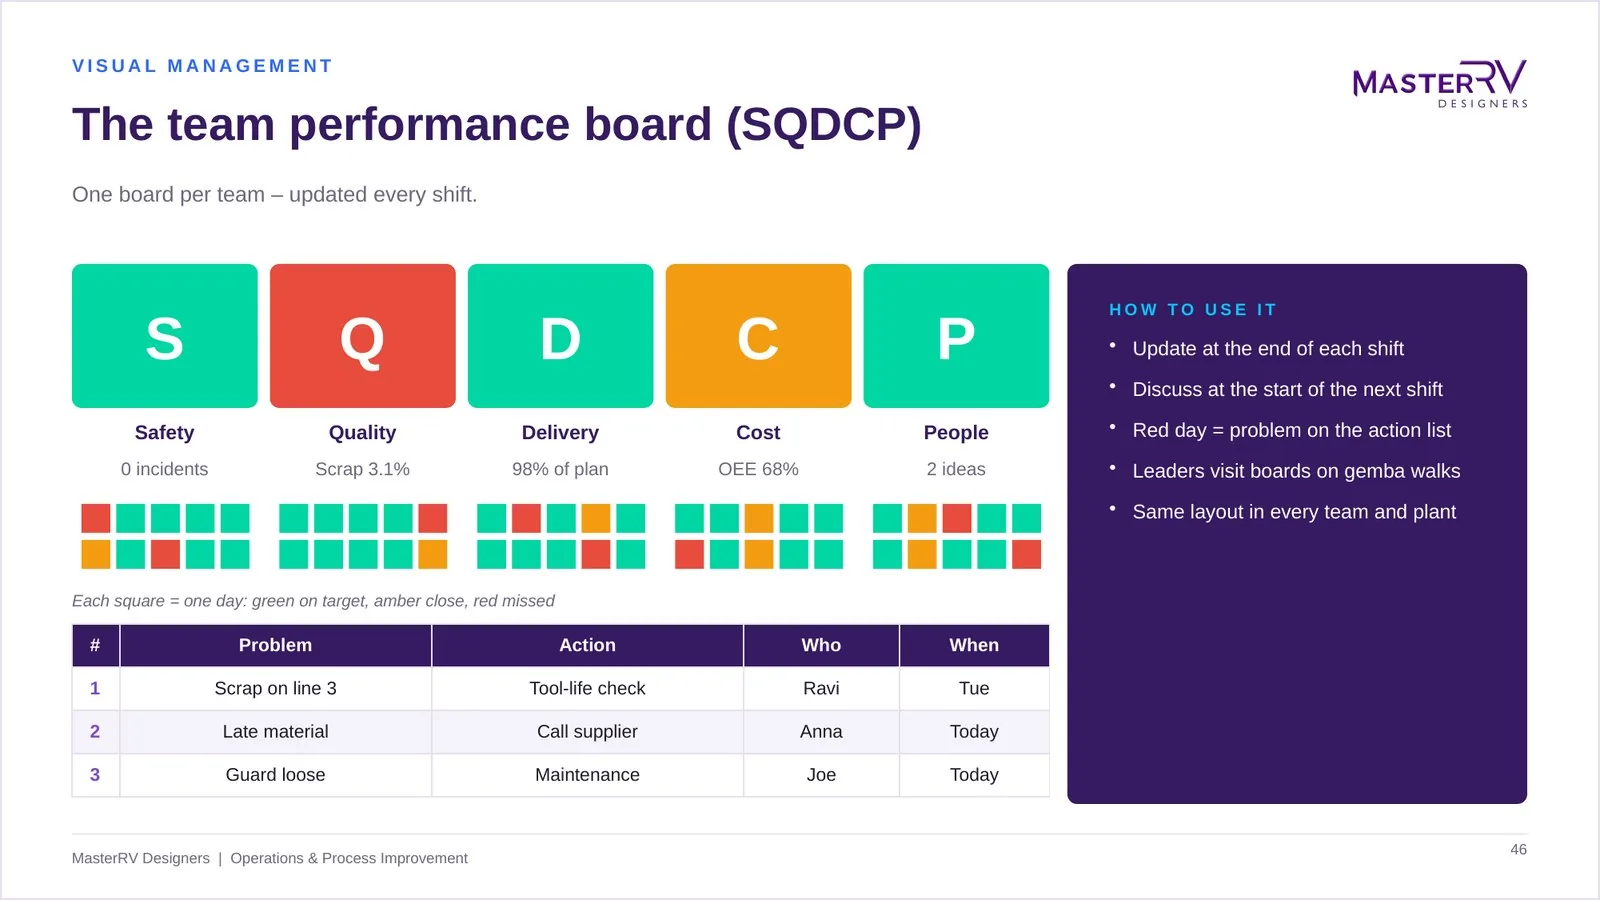The width and height of the screenshot is (1600, 900).
Task: Select the amber C Cost tile
Action: (759, 336)
